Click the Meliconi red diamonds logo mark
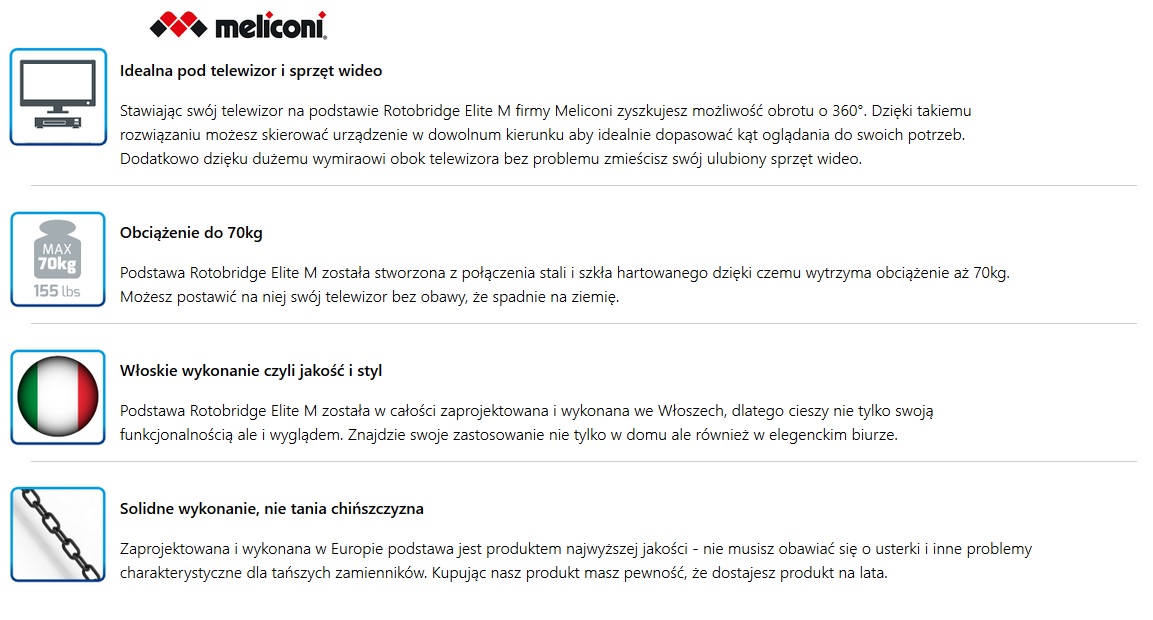 click(x=180, y=24)
